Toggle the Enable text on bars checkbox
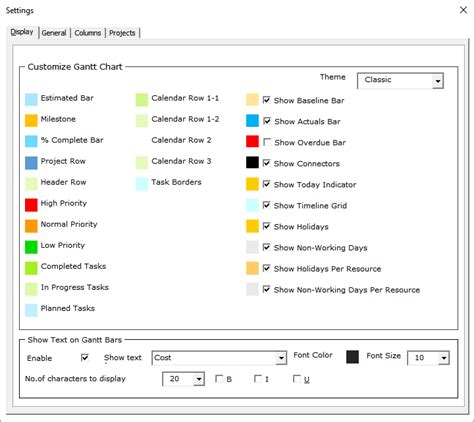The image size is (474, 422). tap(85, 357)
